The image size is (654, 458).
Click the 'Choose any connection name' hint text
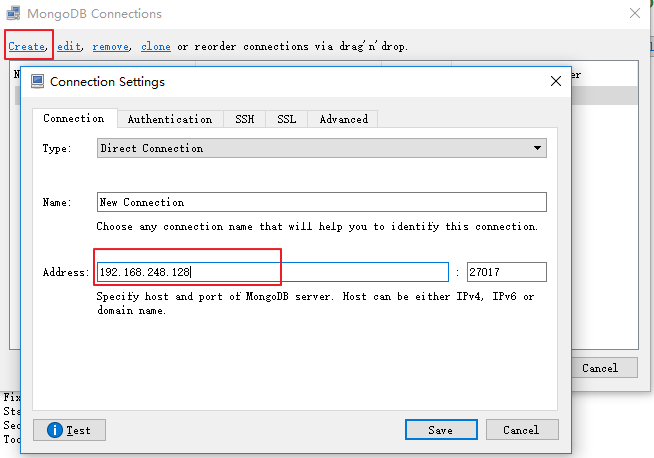317,226
